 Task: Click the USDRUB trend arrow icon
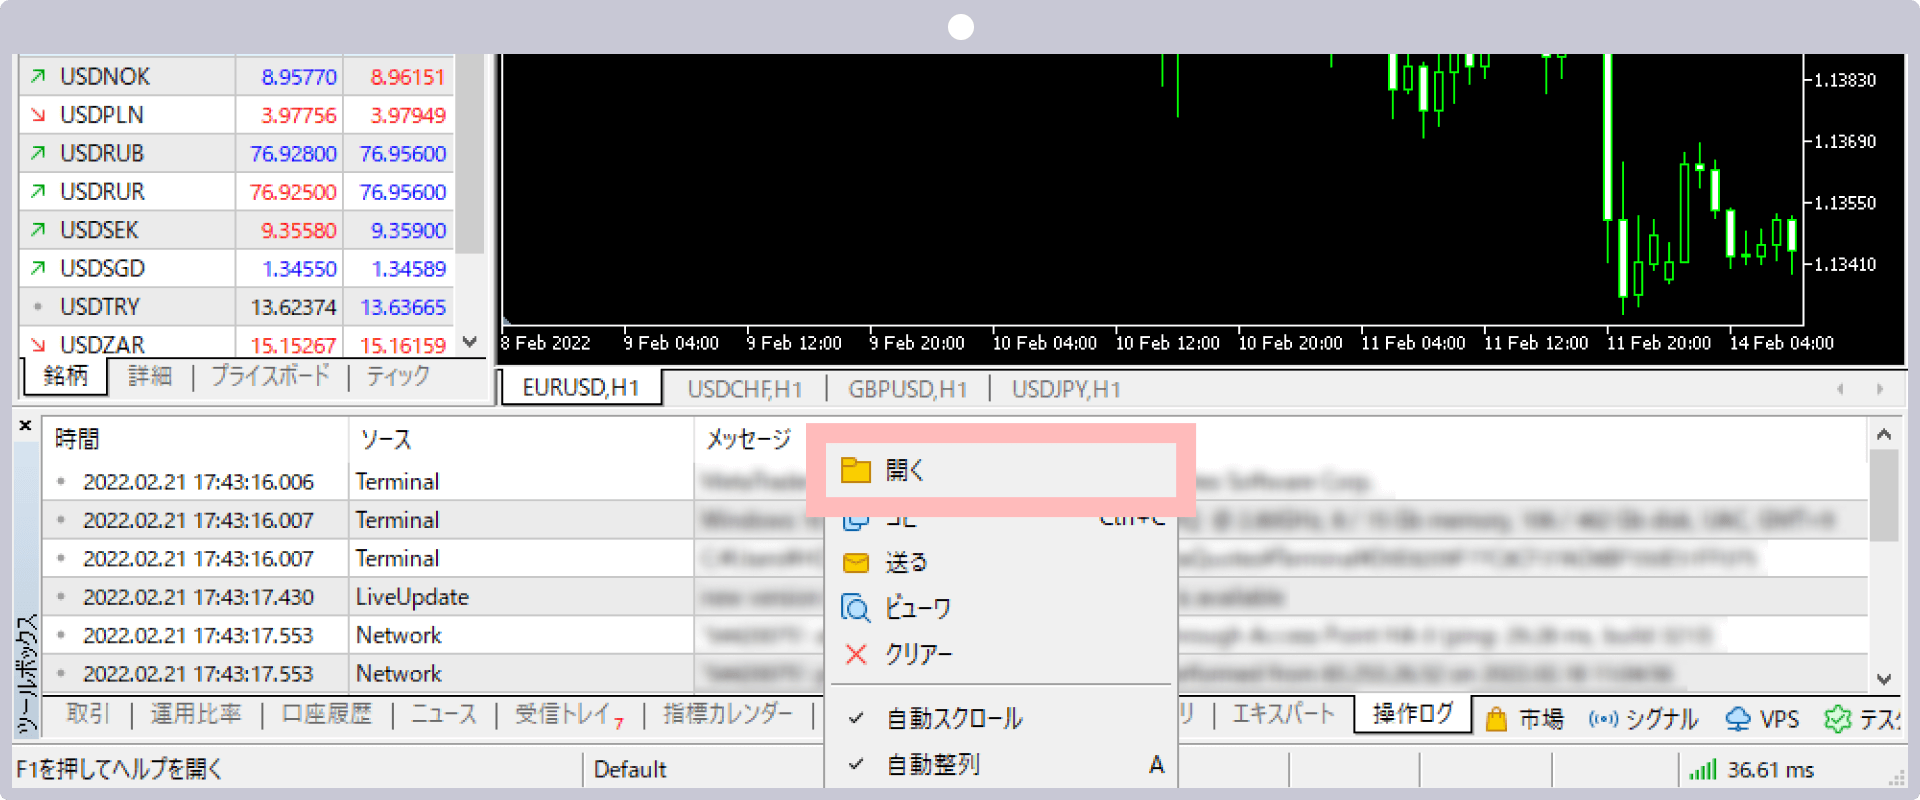click(38, 153)
